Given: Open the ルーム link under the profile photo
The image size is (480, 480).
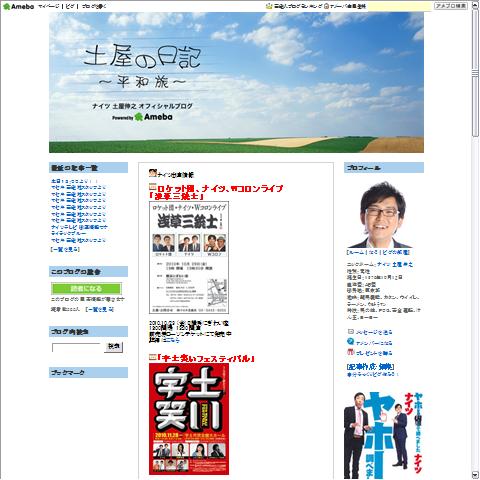Looking at the screenshot, I should tap(356, 252).
